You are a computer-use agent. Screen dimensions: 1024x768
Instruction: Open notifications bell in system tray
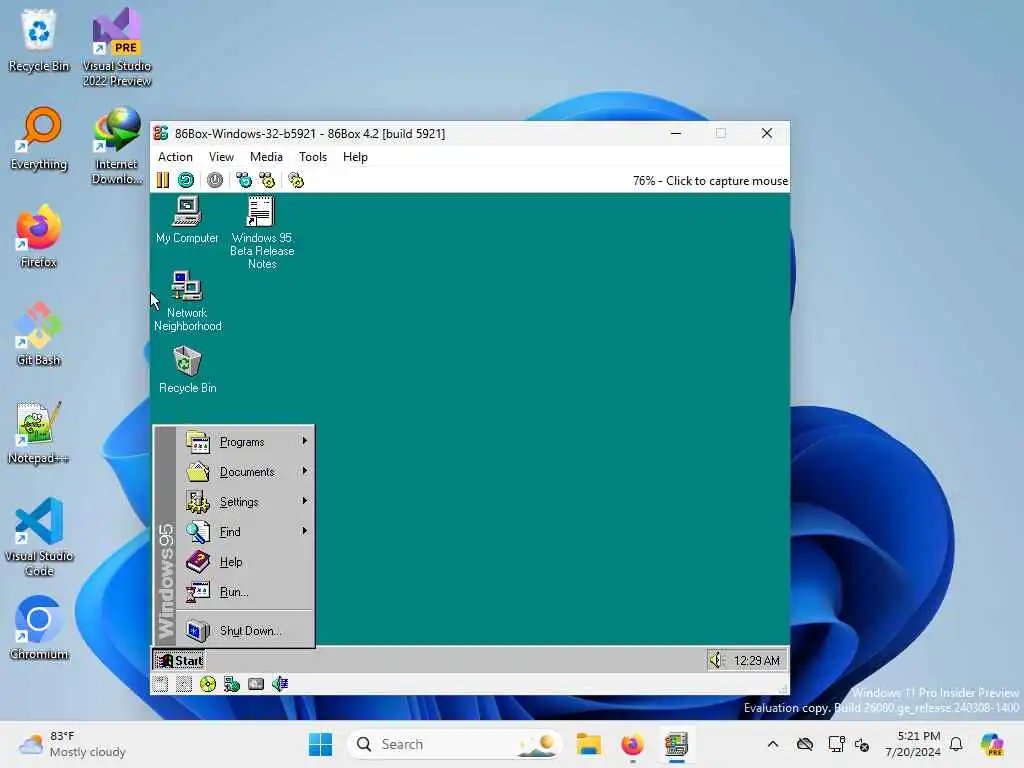coord(956,744)
